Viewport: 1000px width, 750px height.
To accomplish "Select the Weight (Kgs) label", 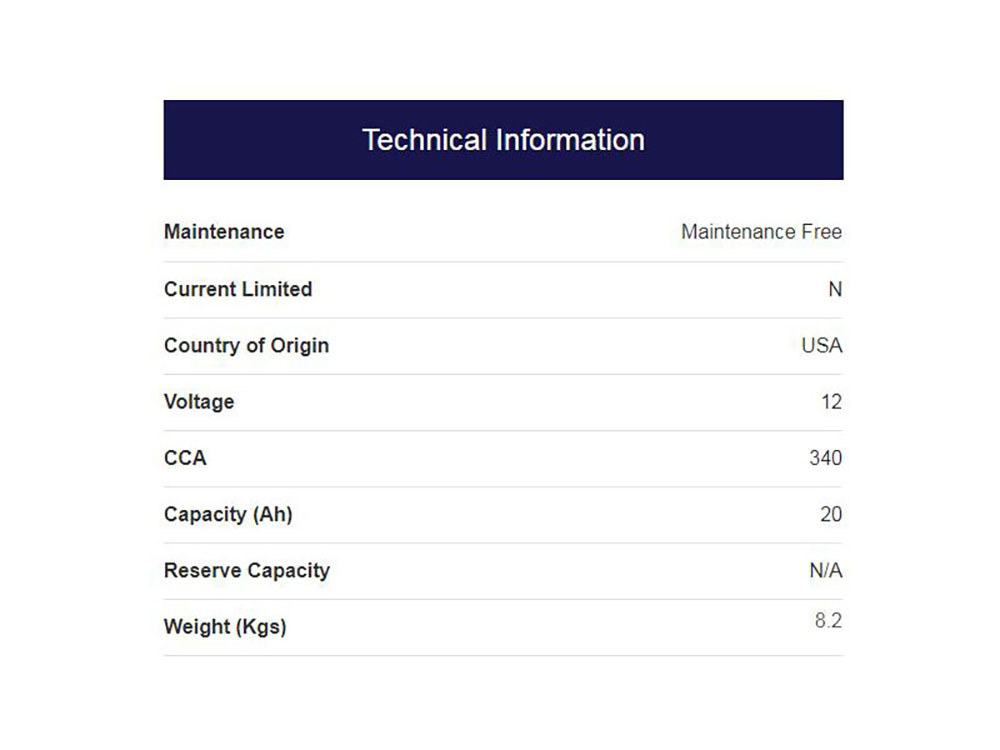I will [x=225, y=628].
